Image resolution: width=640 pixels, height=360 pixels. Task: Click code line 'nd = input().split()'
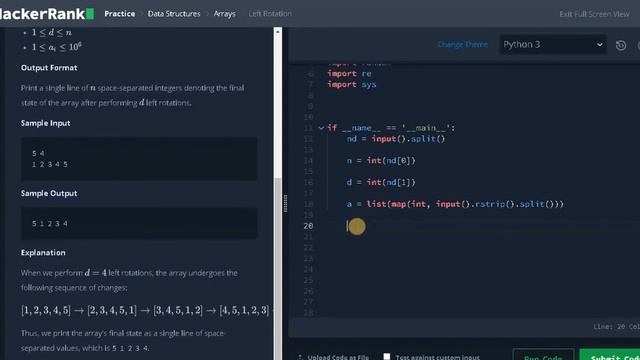(396, 139)
